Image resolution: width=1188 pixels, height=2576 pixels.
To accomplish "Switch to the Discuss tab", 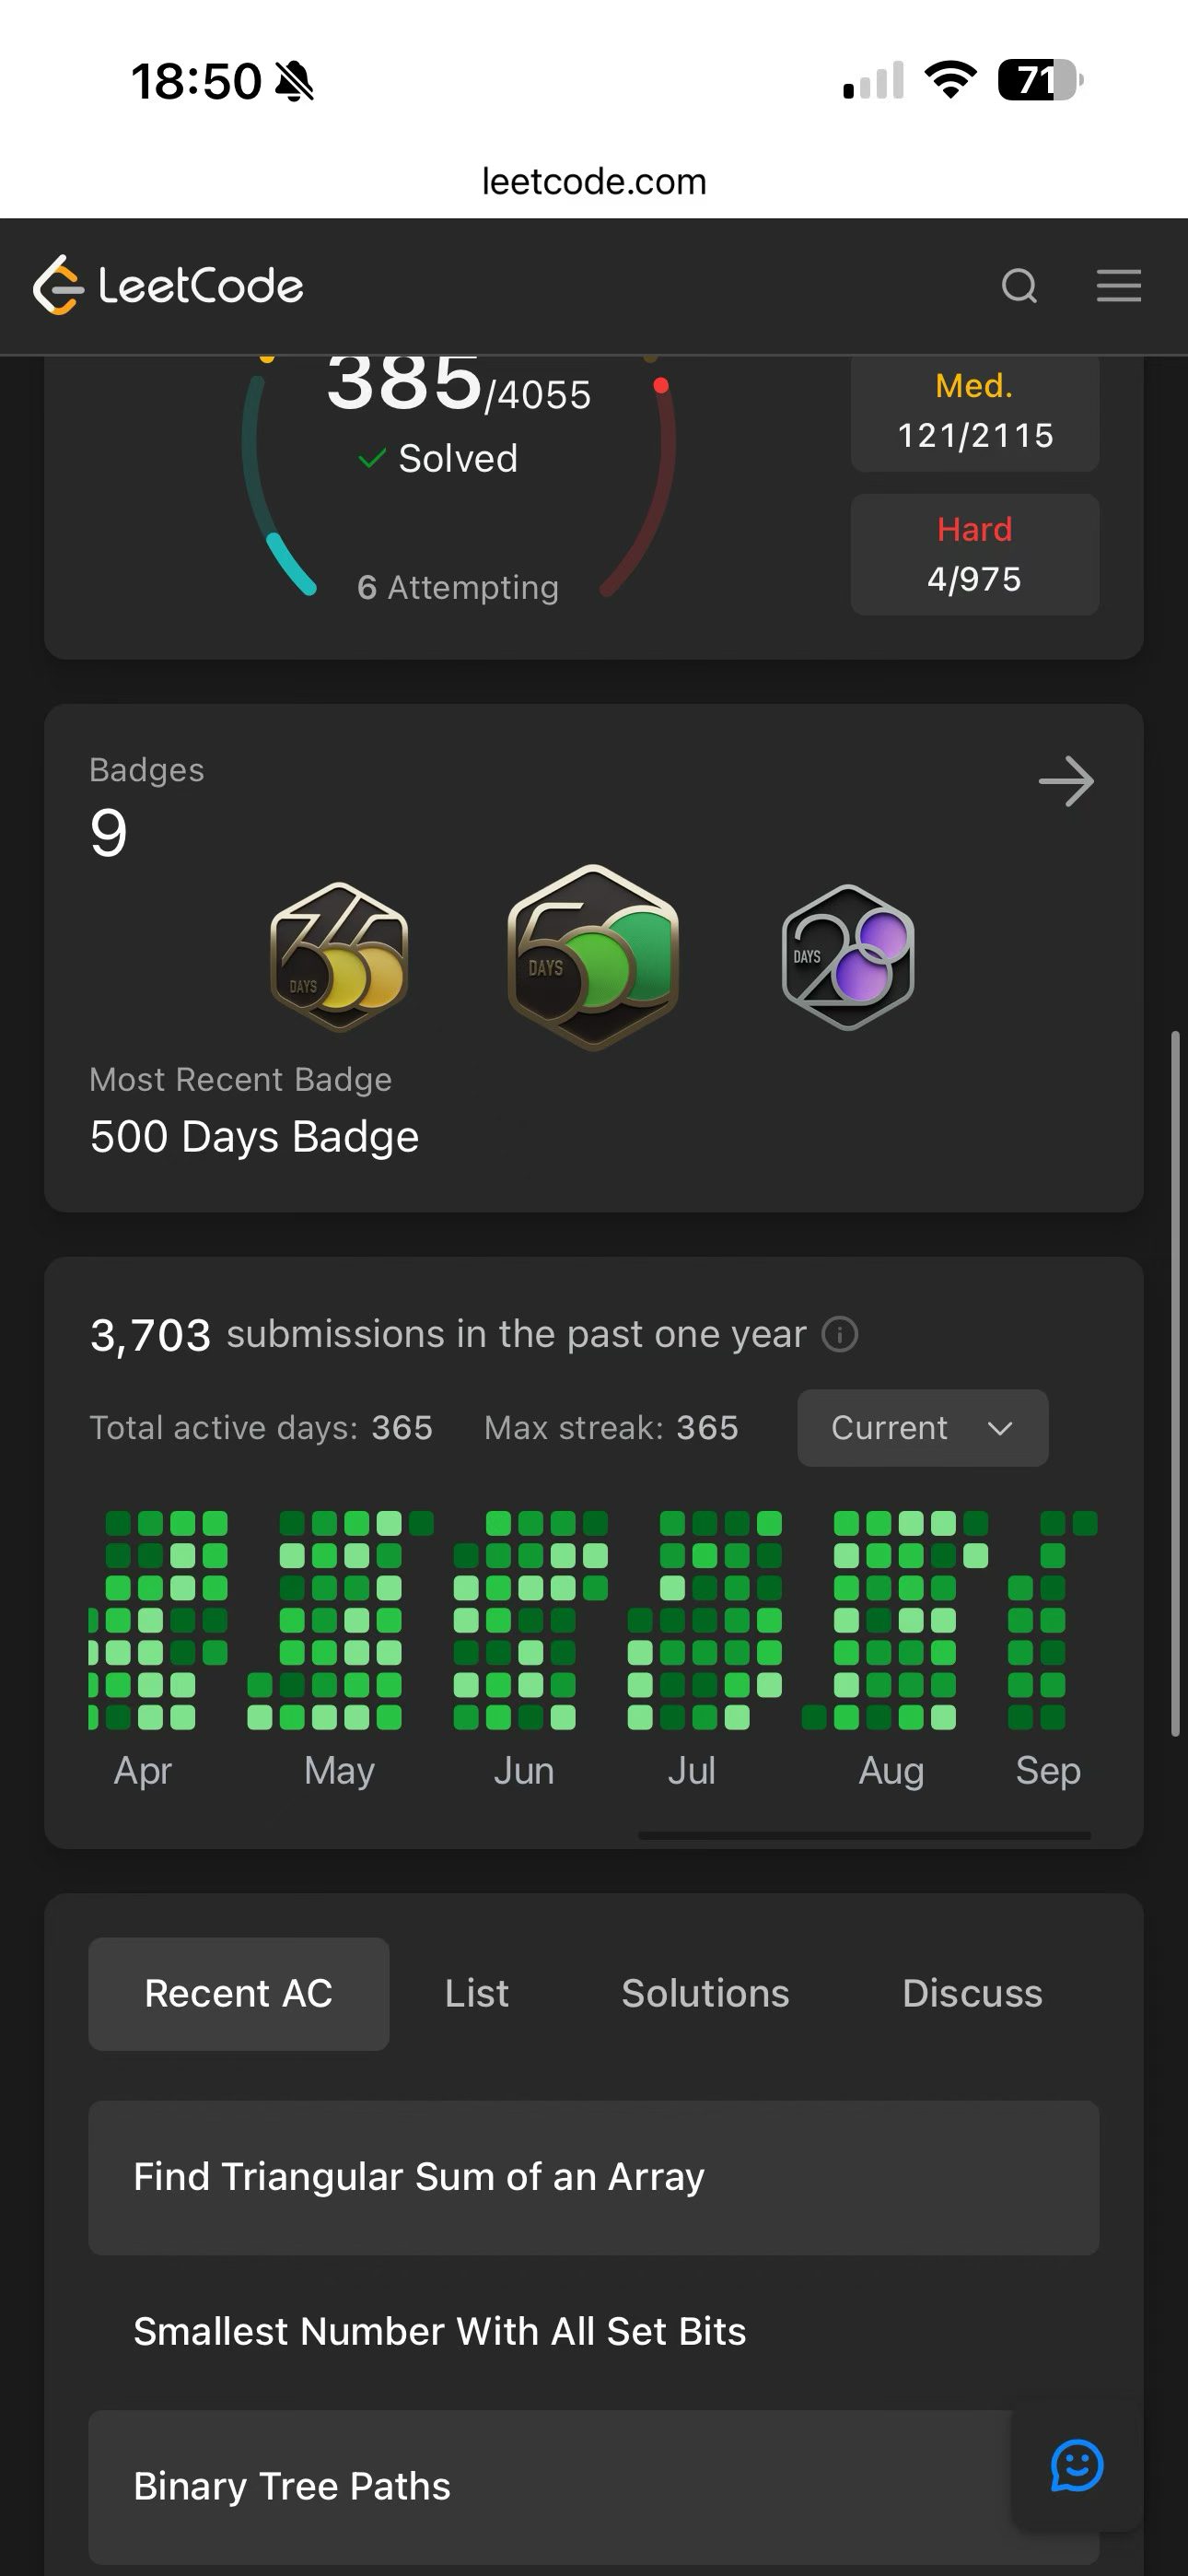I will [x=972, y=1994].
